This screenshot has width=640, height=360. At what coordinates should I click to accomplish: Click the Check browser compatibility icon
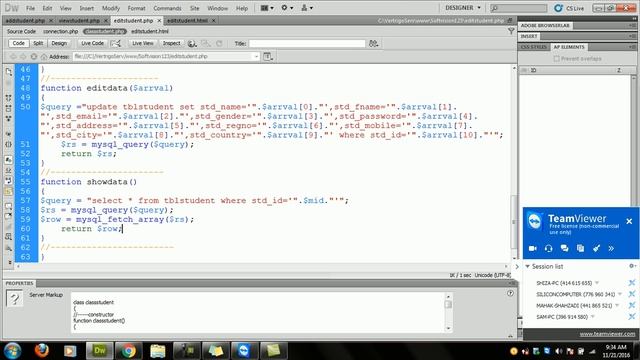(116, 43)
